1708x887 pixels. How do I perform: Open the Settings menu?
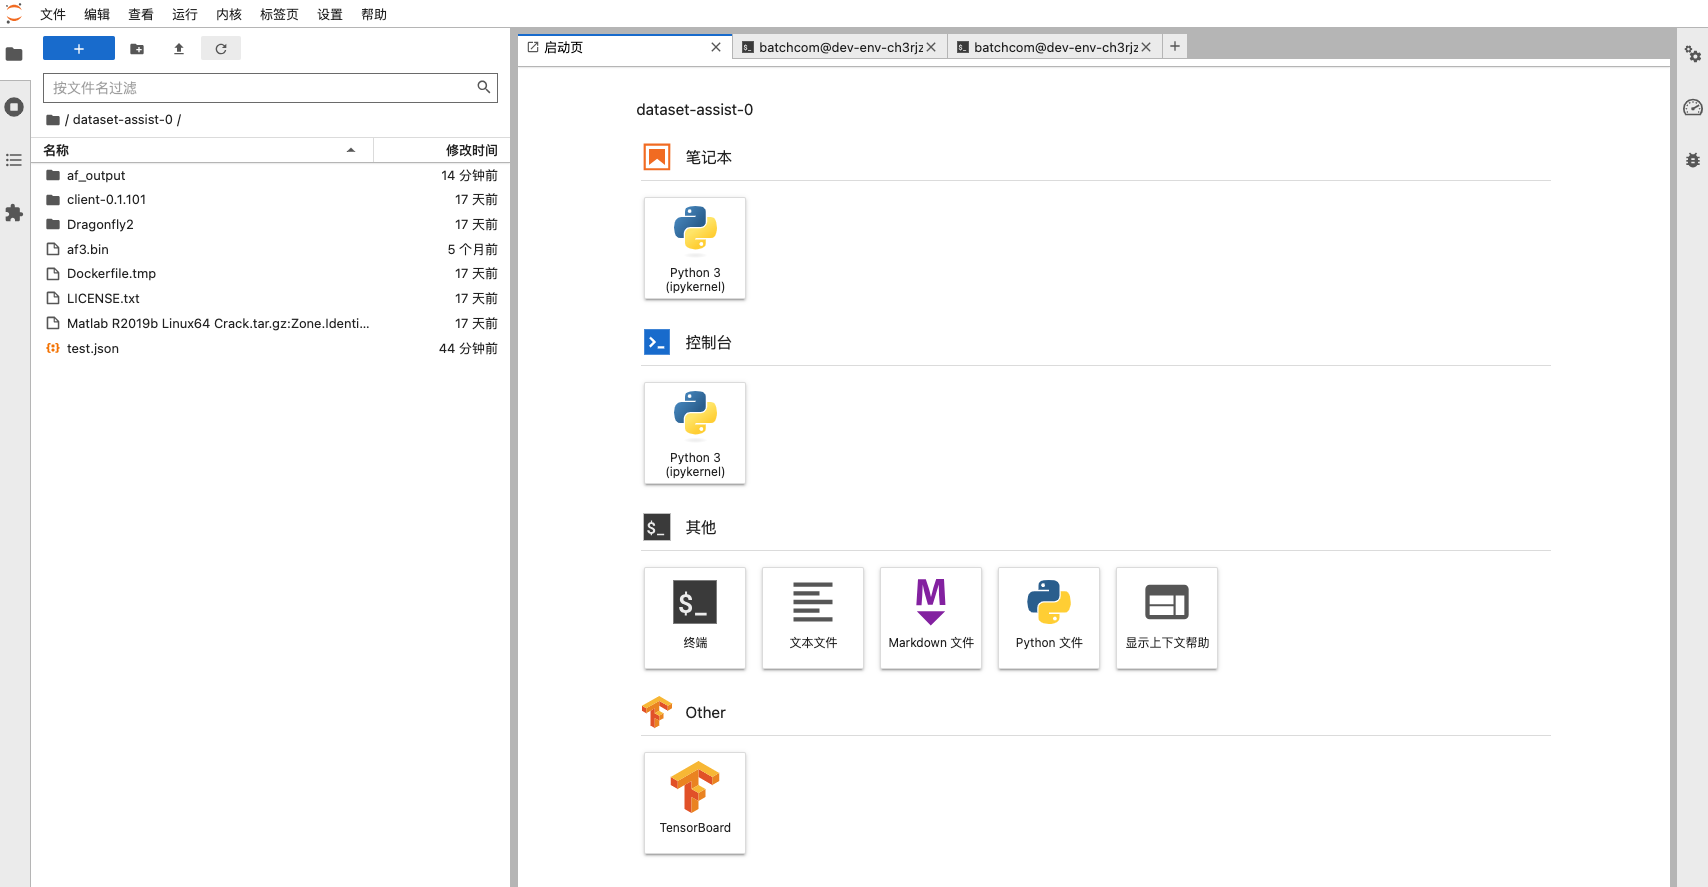coord(330,14)
